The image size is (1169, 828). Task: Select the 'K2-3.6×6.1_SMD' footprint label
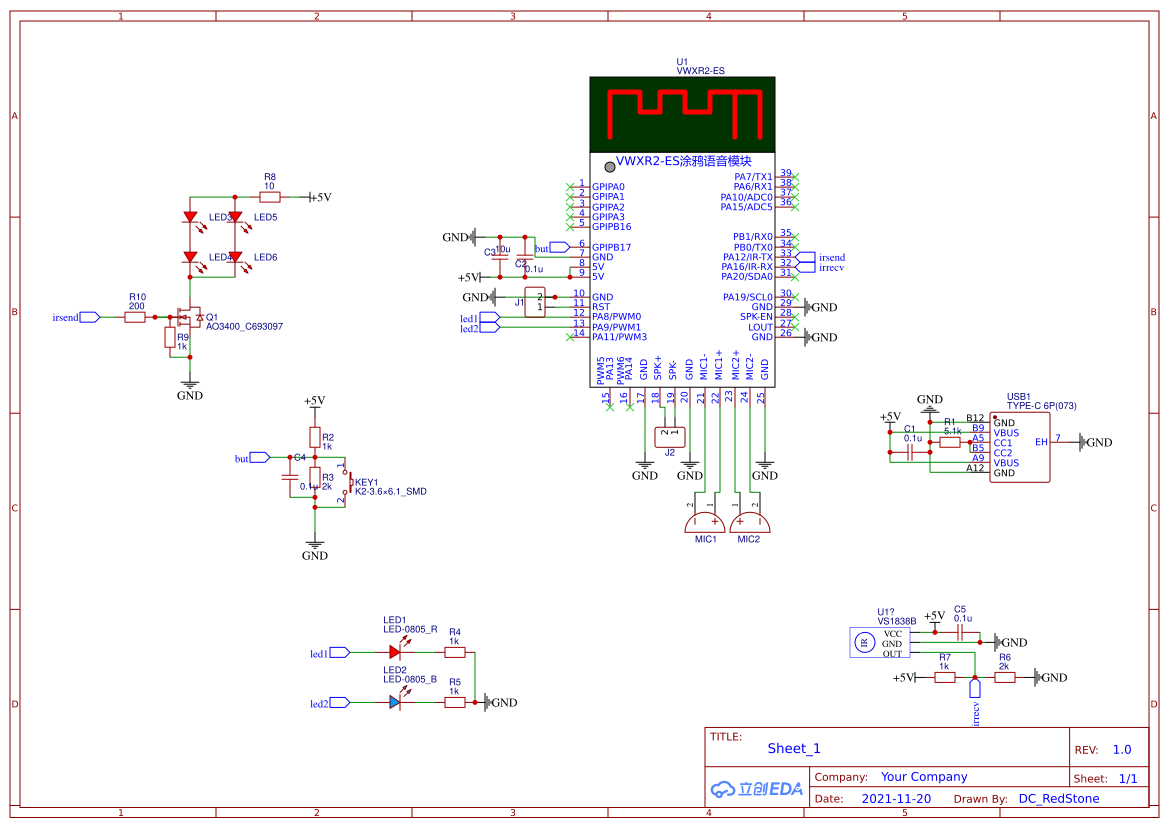pyautogui.click(x=391, y=491)
